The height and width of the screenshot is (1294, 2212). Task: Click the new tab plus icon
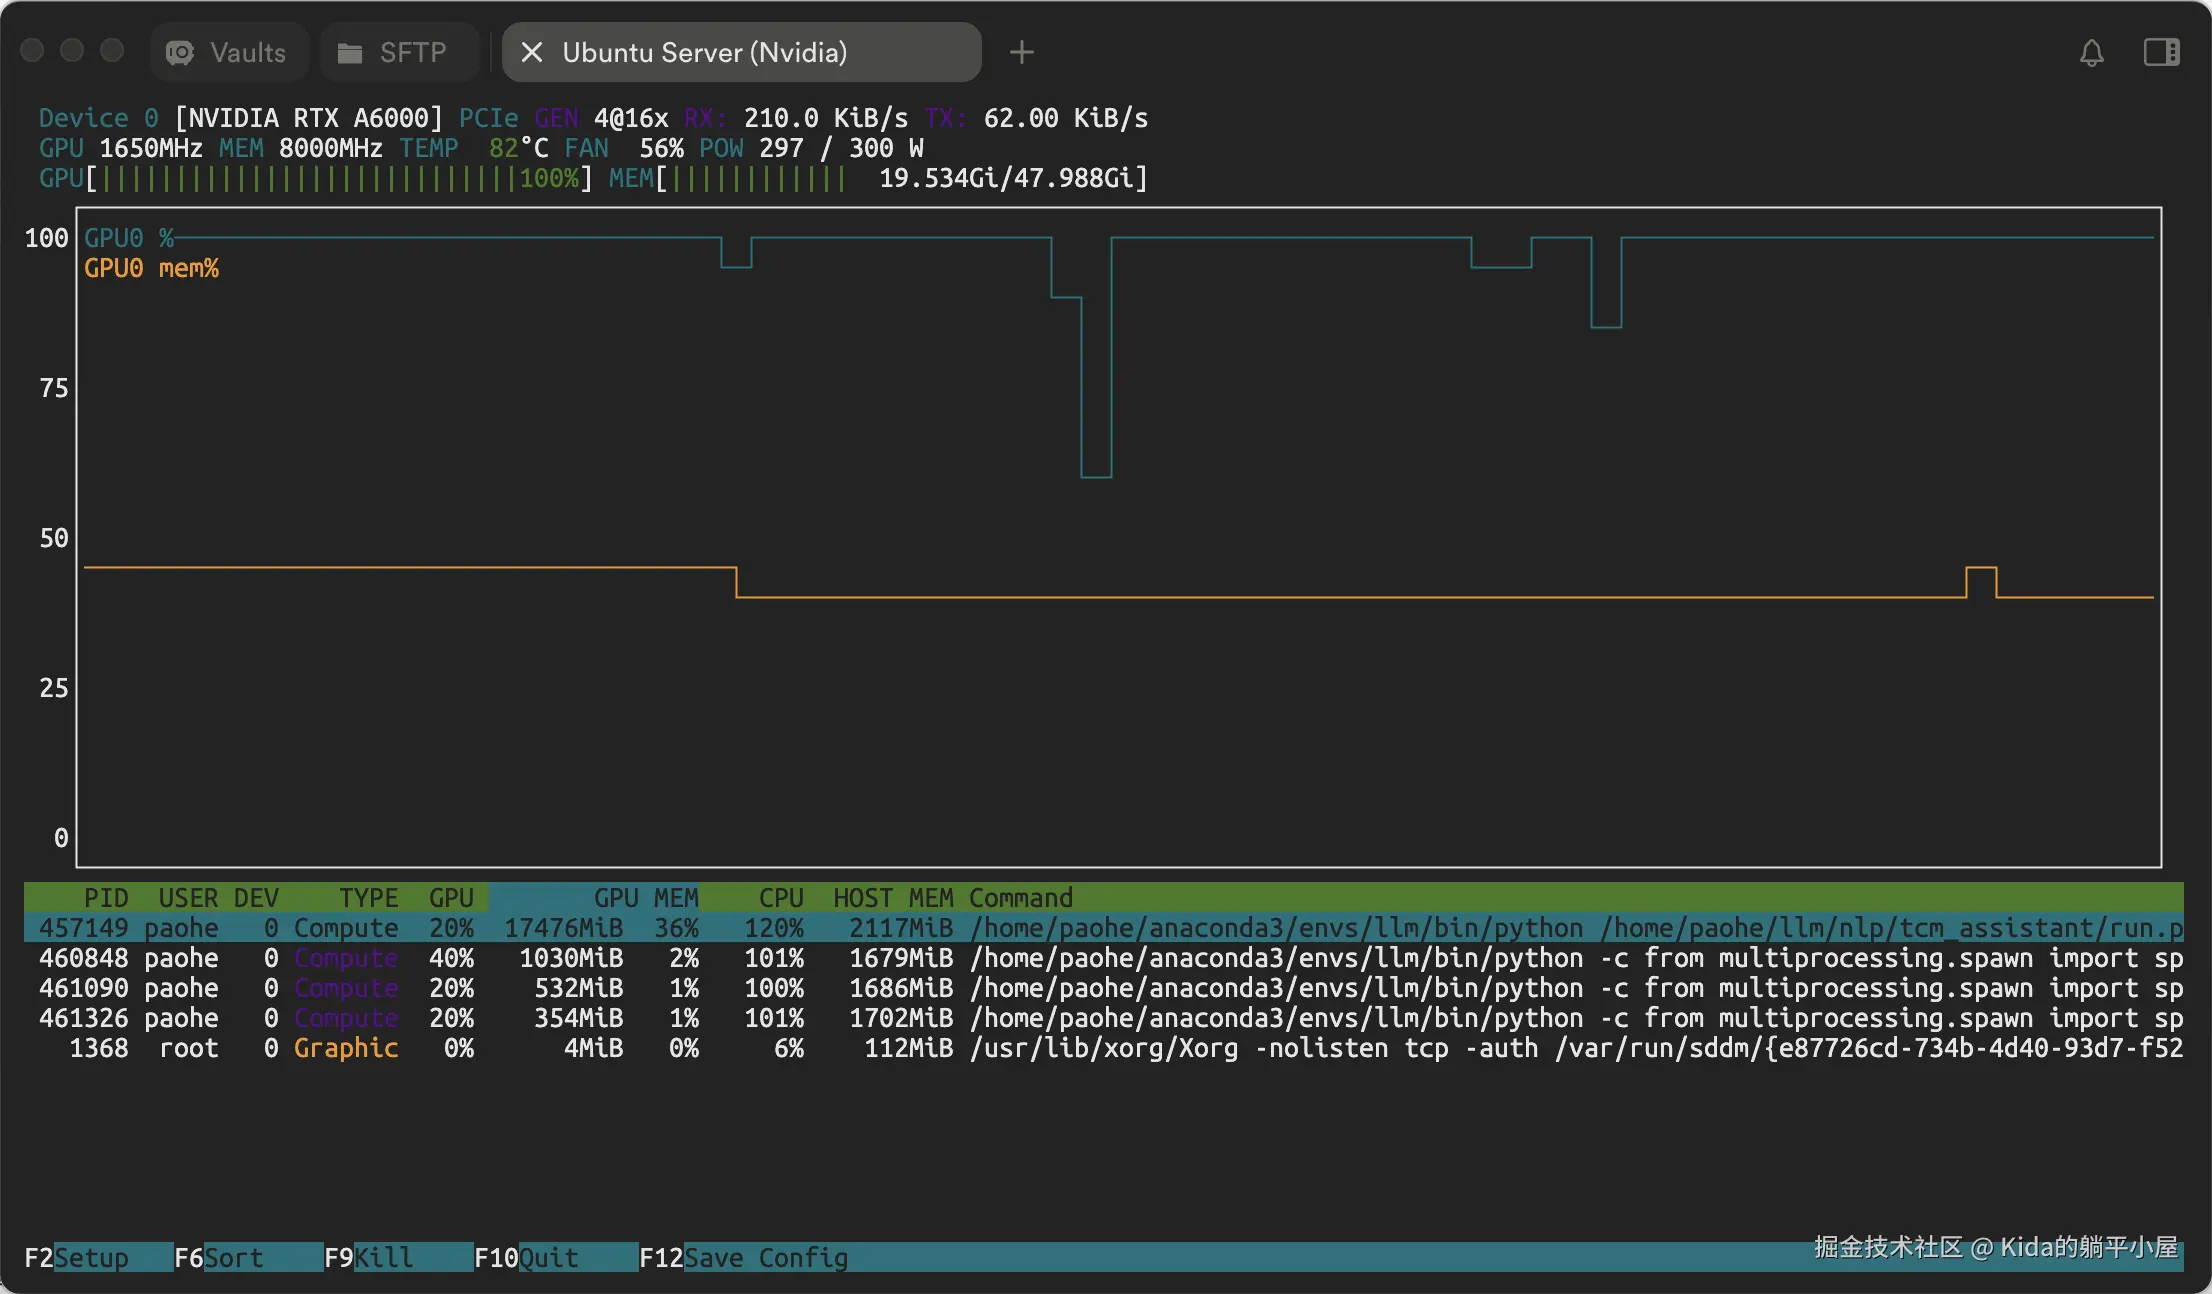(1021, 53)
